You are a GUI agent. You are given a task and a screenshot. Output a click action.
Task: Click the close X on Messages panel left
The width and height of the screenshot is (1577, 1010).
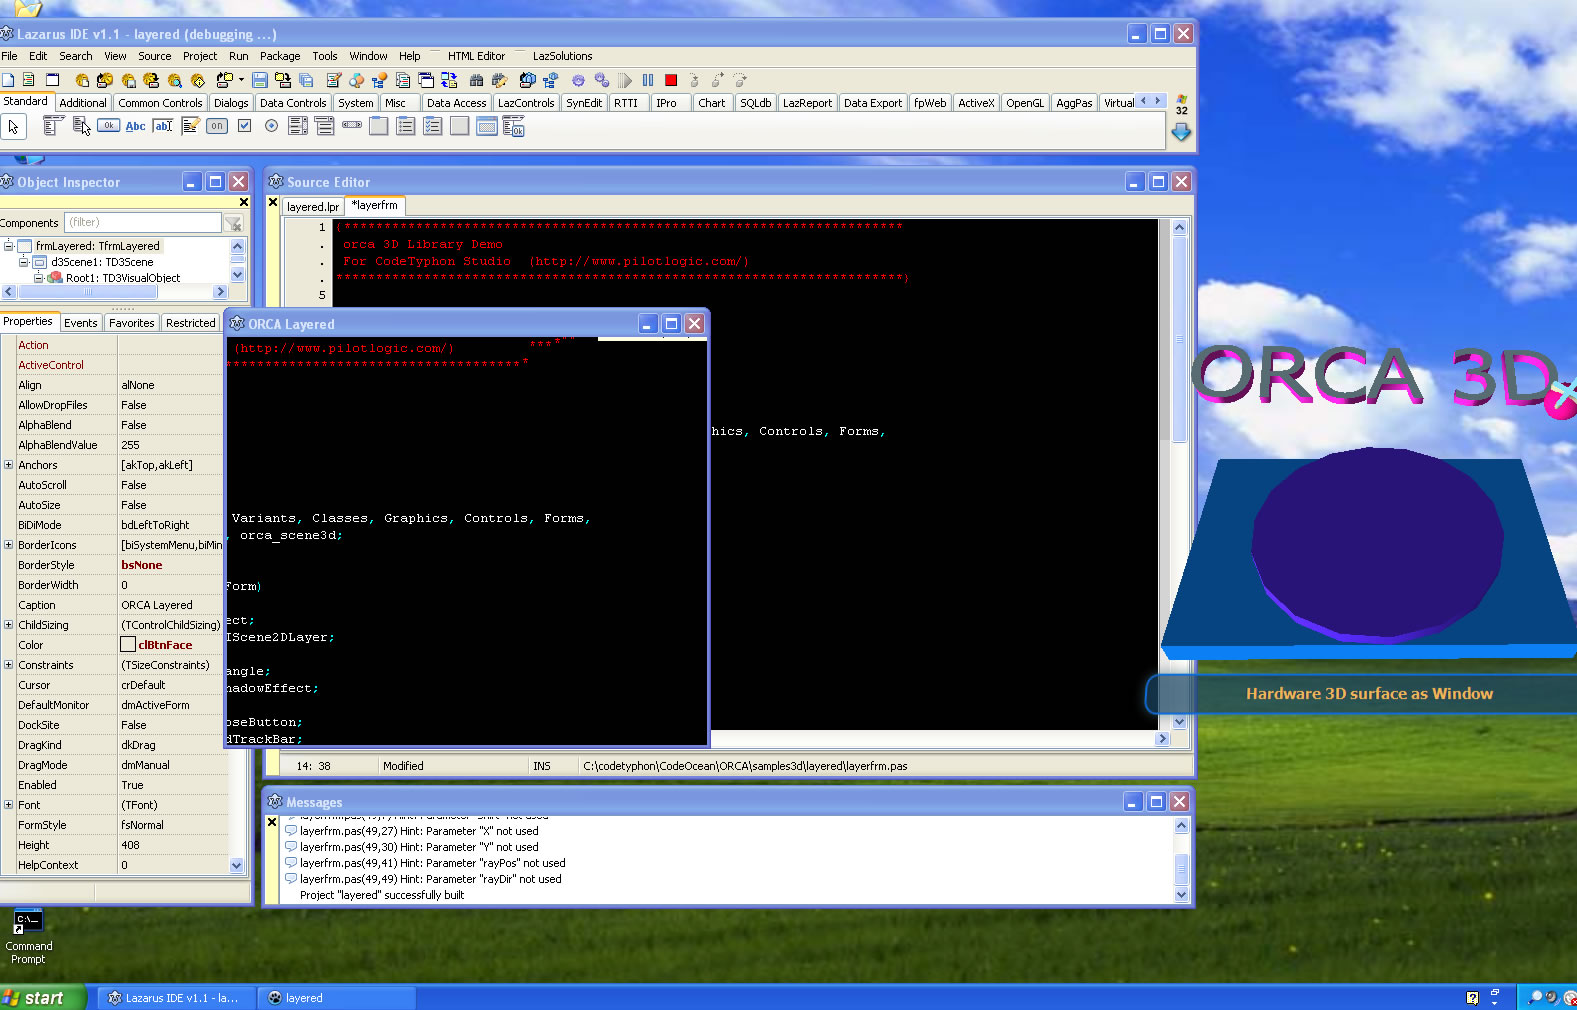[x=271, y=822]
